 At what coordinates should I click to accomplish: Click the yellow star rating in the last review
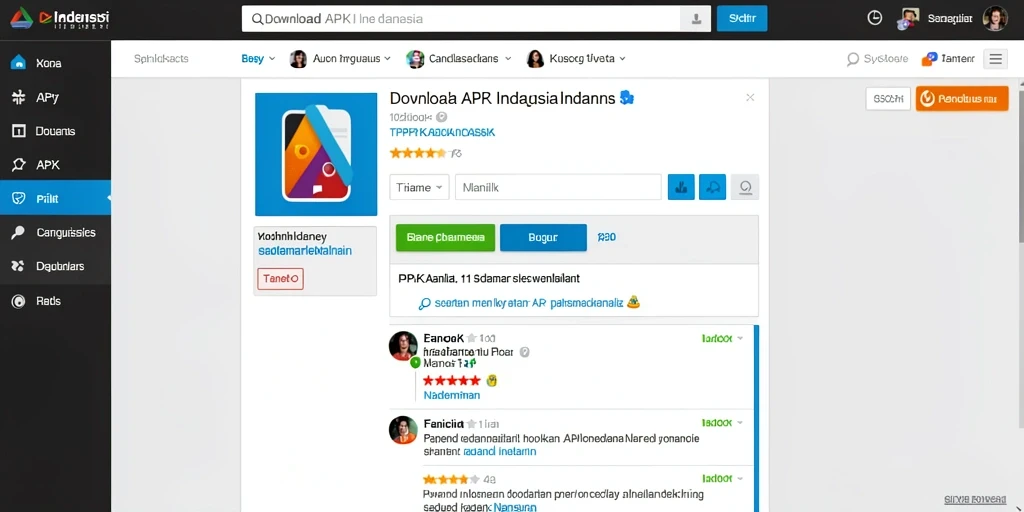coord(451,478)
